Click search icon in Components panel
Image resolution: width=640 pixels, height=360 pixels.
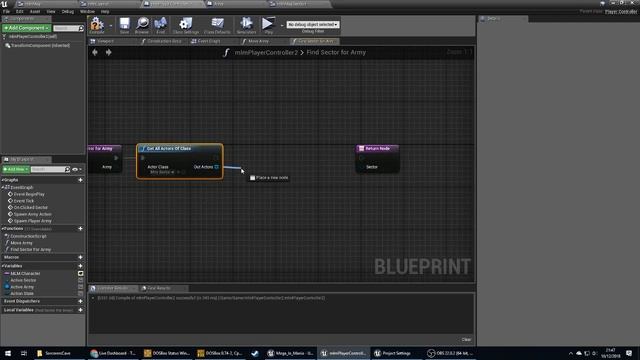click(81, 28)
